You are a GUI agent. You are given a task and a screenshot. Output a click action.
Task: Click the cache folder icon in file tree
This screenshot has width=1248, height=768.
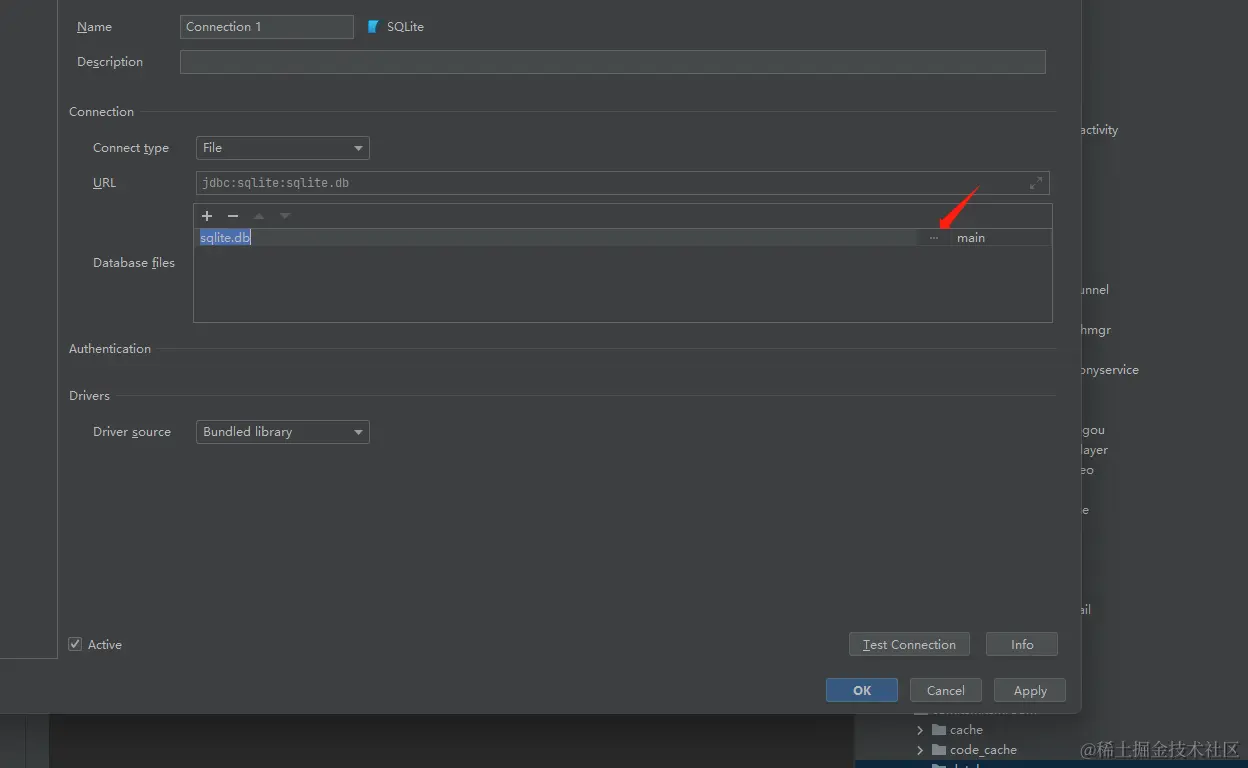[939, 730]
